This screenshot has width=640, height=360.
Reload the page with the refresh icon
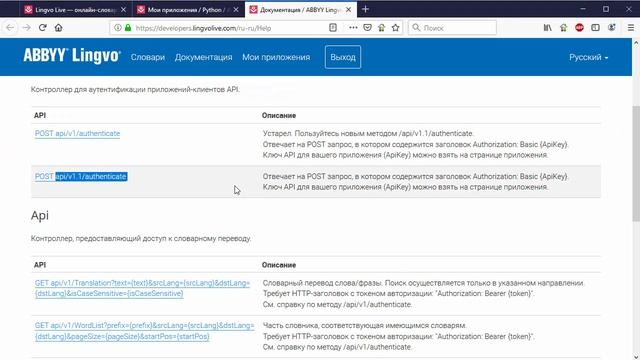[42, 28]
